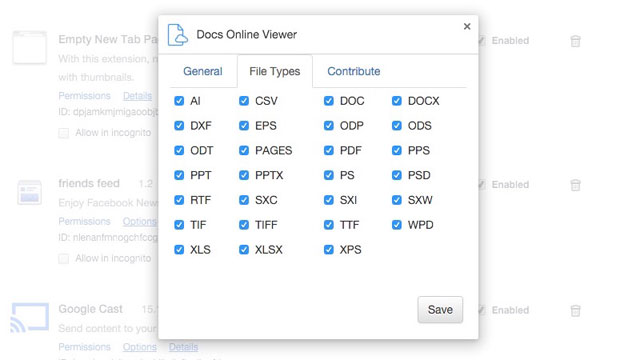The width and height of the screenshot is (640, 360).
Task: Toggle the PPT checkbox
Action: point(179,176)
